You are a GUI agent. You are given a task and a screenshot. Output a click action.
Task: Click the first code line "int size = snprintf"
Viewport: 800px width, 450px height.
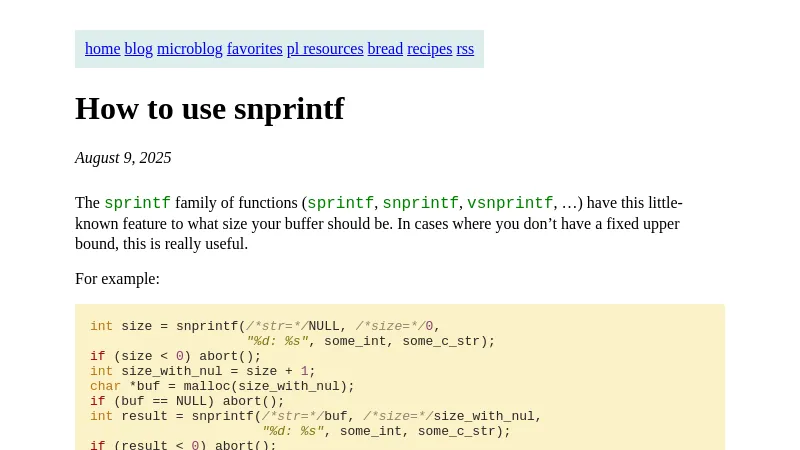pyautogui.click(x=265, y=326)
